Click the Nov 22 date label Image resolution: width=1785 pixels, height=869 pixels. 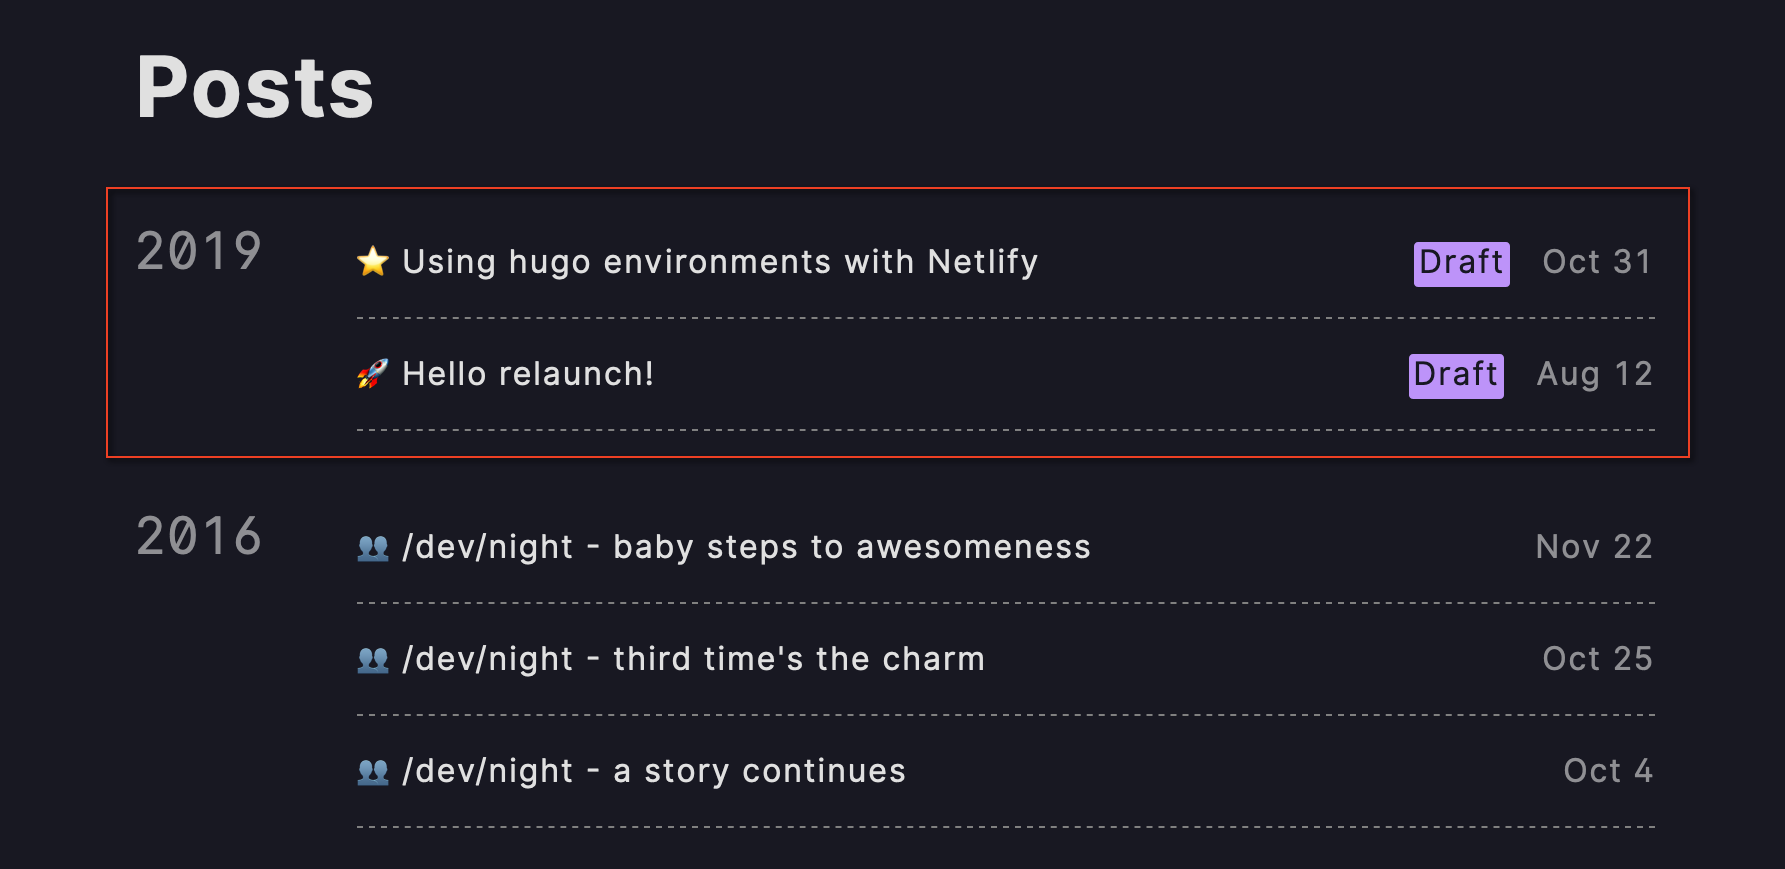pos(1594,547)
